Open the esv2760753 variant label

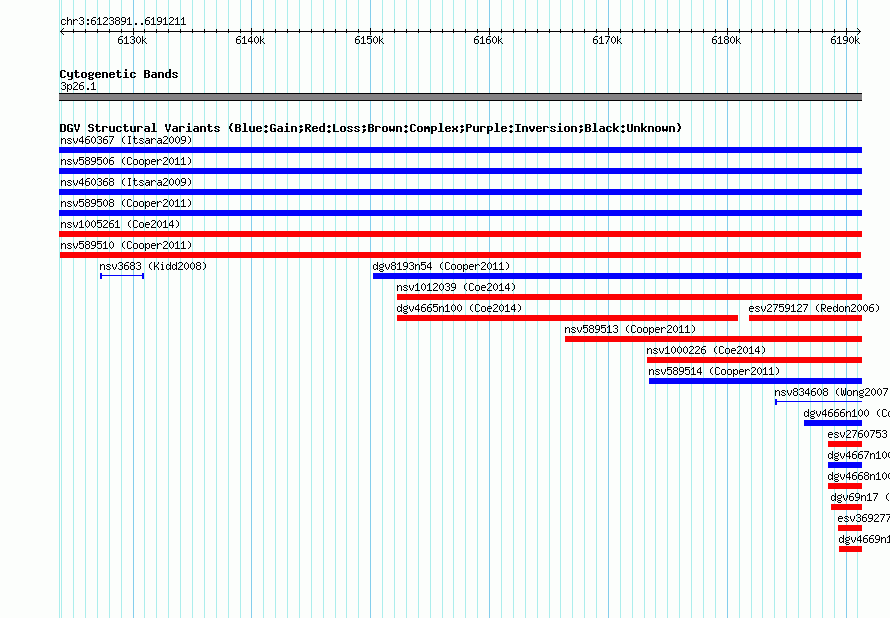click(x=857, y=434)
